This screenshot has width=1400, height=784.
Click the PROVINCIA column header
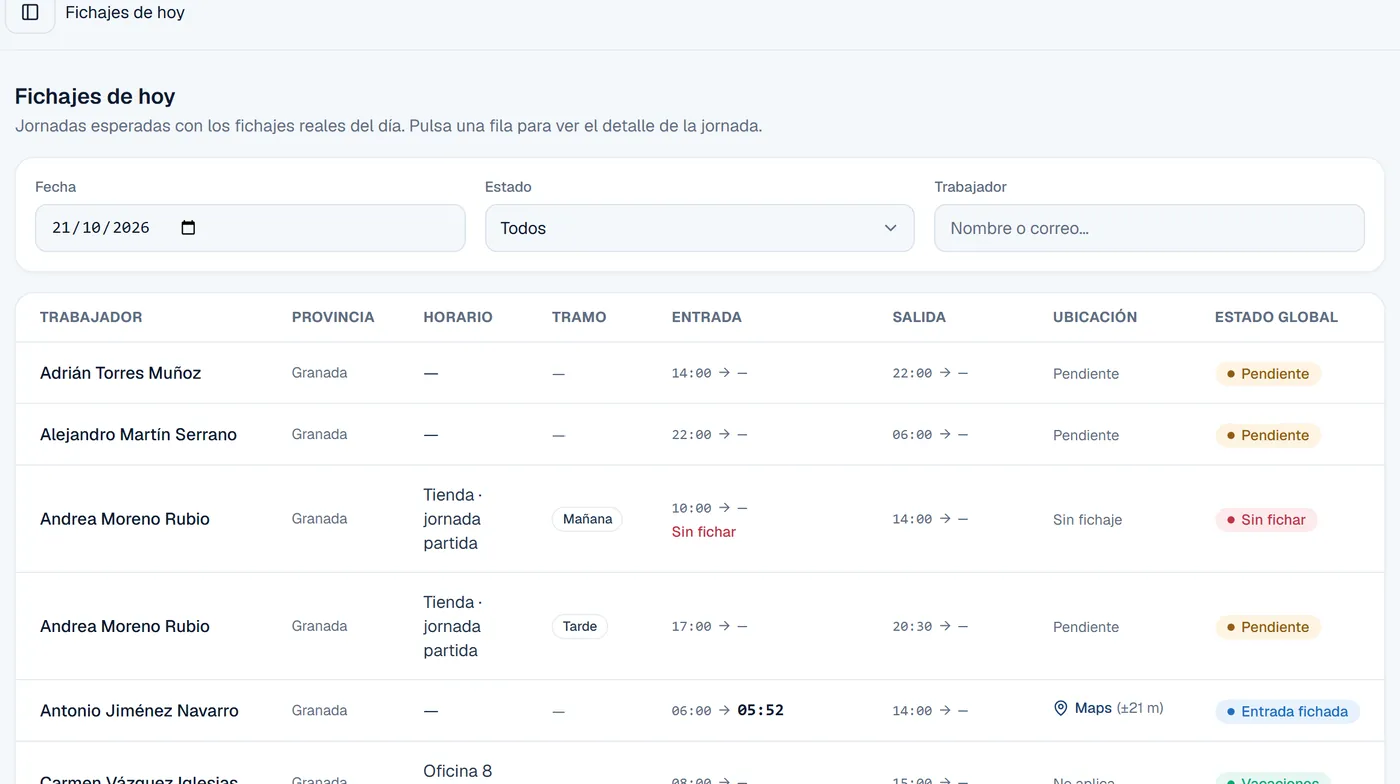pos(333,317)
